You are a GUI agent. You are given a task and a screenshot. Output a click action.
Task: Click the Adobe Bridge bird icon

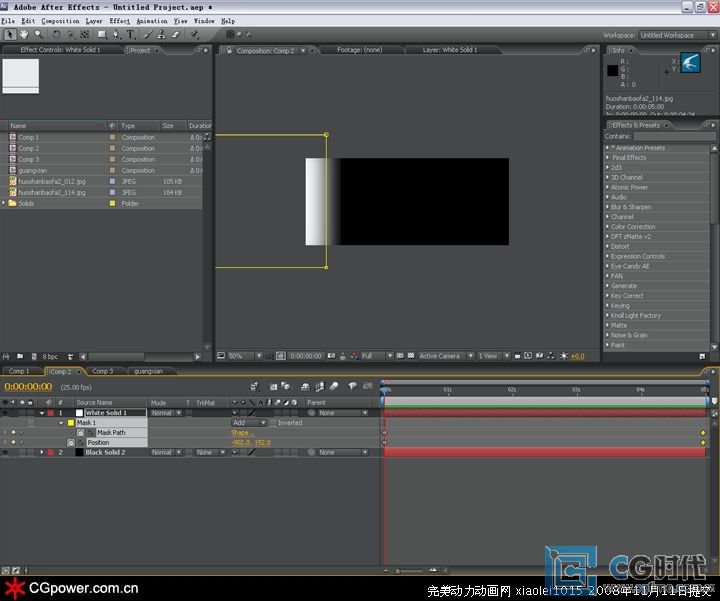[690, 63]
